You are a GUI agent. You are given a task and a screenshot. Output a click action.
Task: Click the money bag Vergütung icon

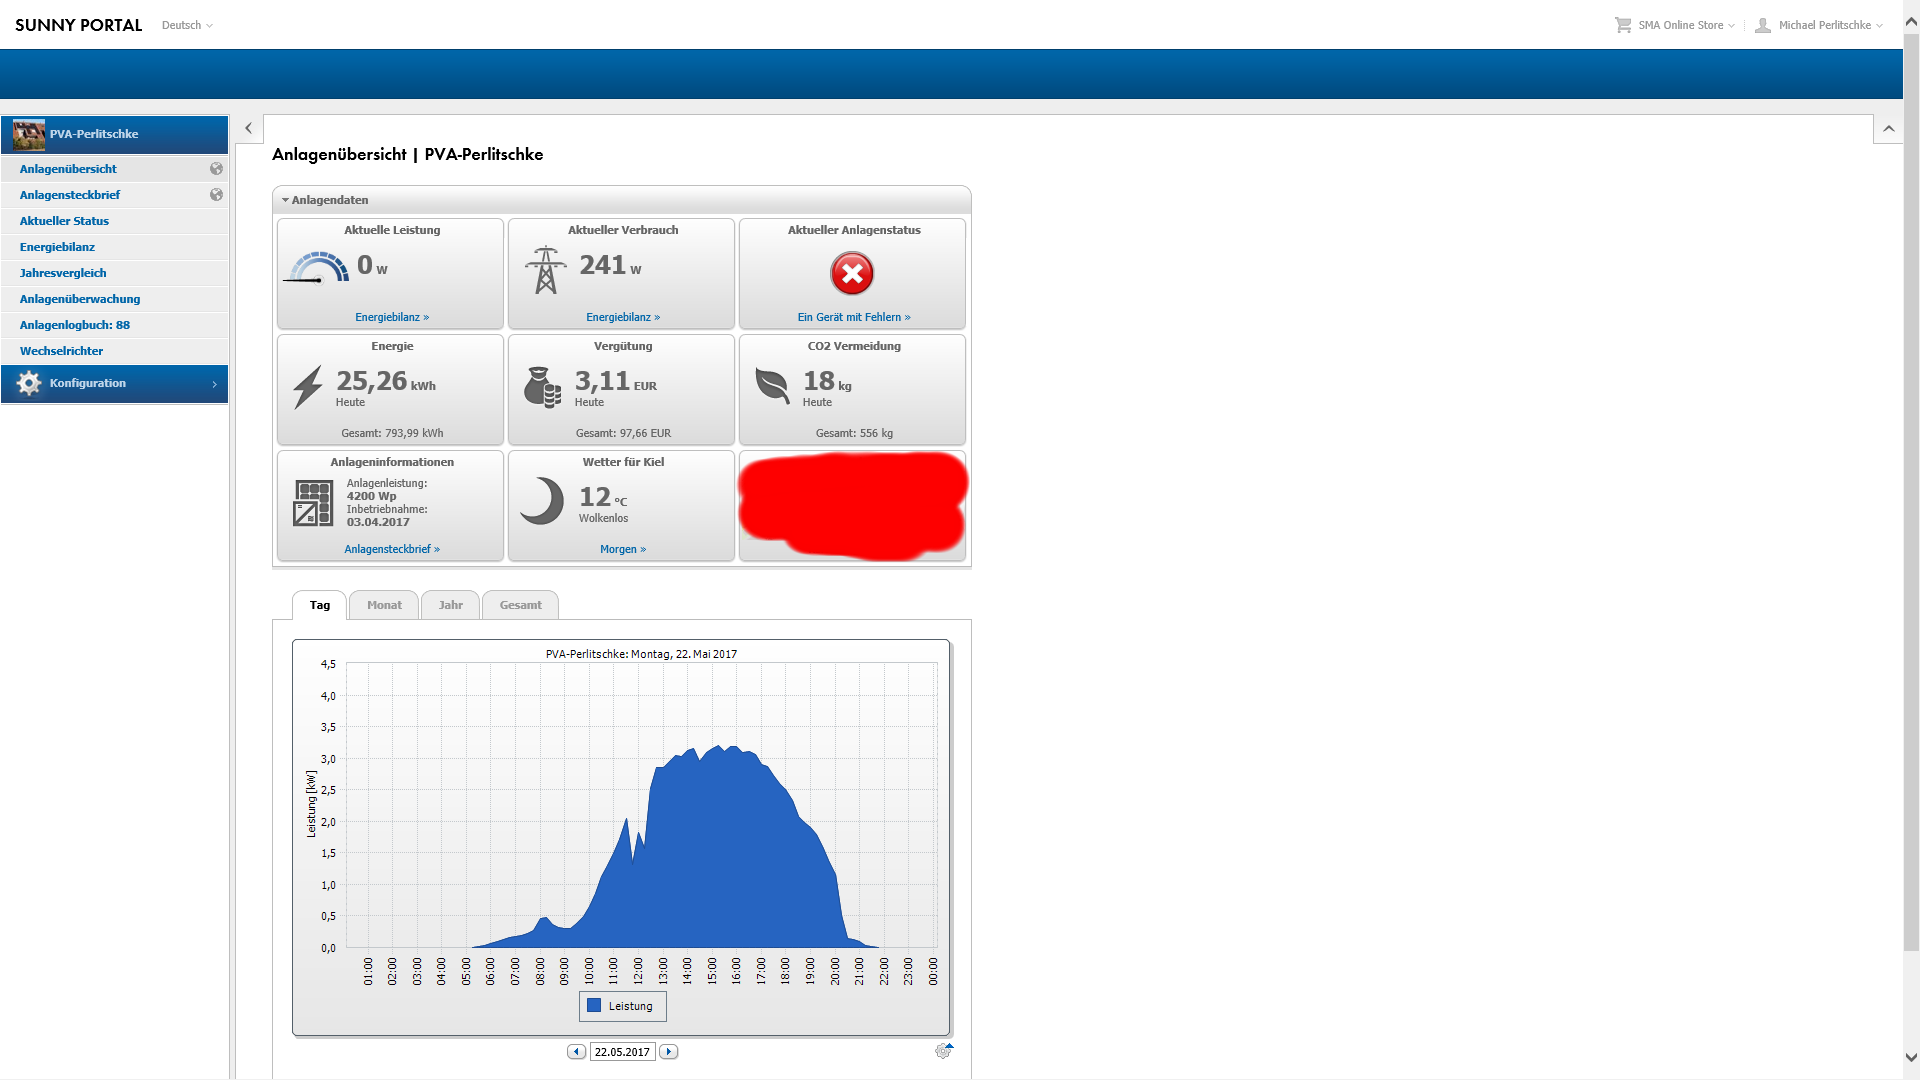[x=542, y=387]
